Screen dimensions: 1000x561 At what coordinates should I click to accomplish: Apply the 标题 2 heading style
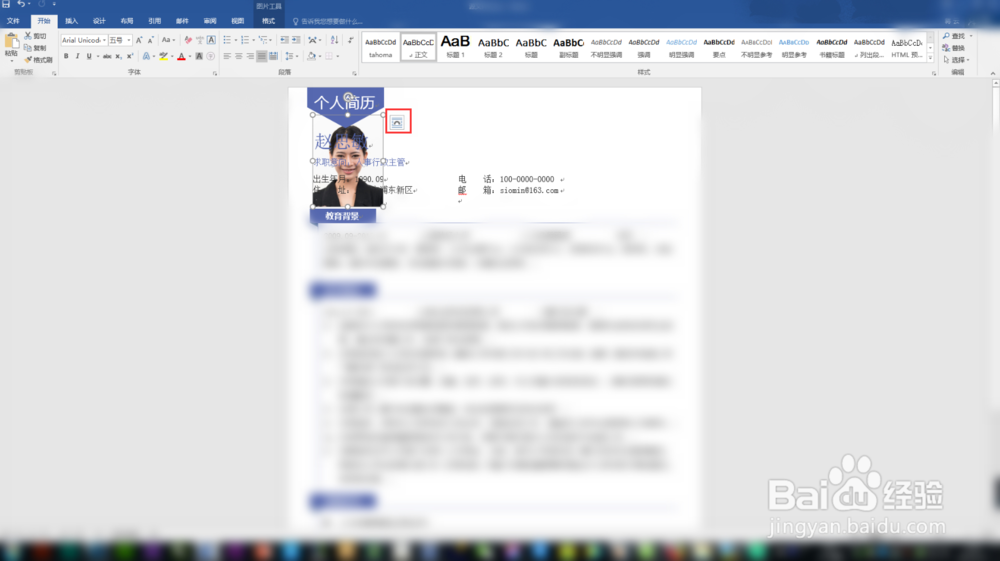(x=493, y=47)
